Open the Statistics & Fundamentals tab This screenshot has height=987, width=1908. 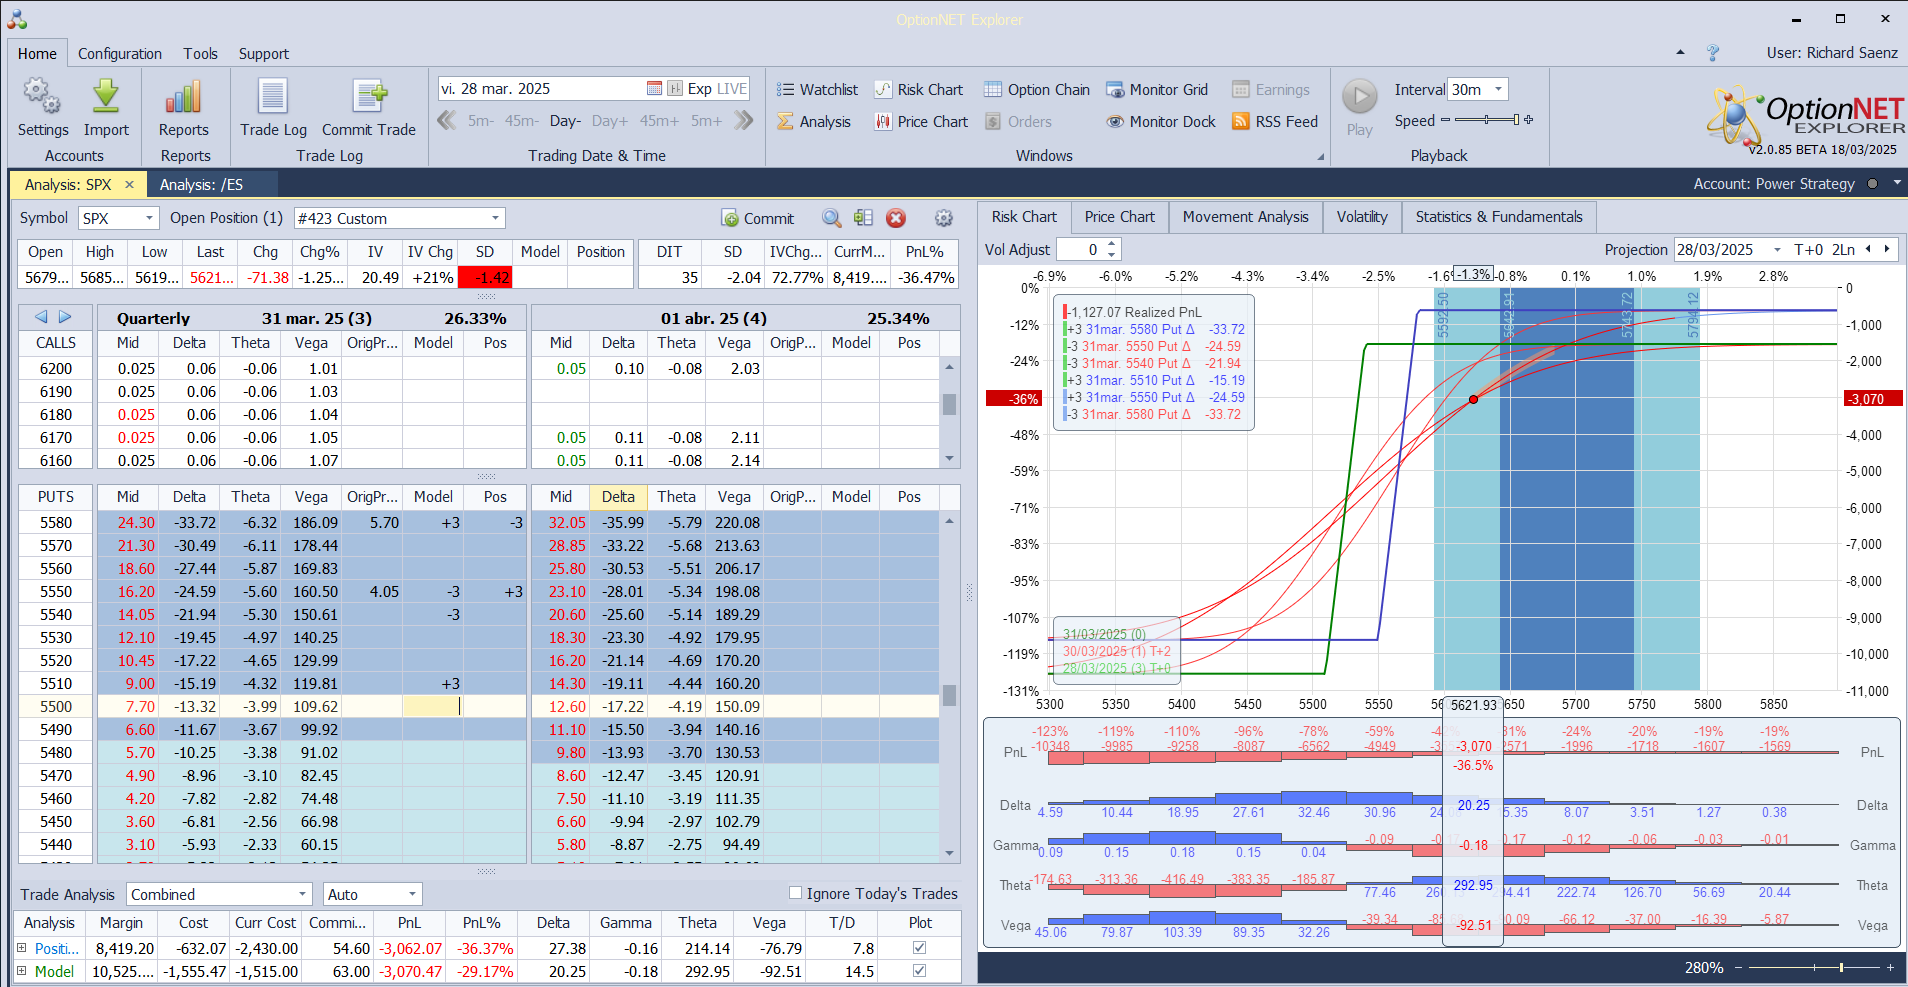point(1499,217)
